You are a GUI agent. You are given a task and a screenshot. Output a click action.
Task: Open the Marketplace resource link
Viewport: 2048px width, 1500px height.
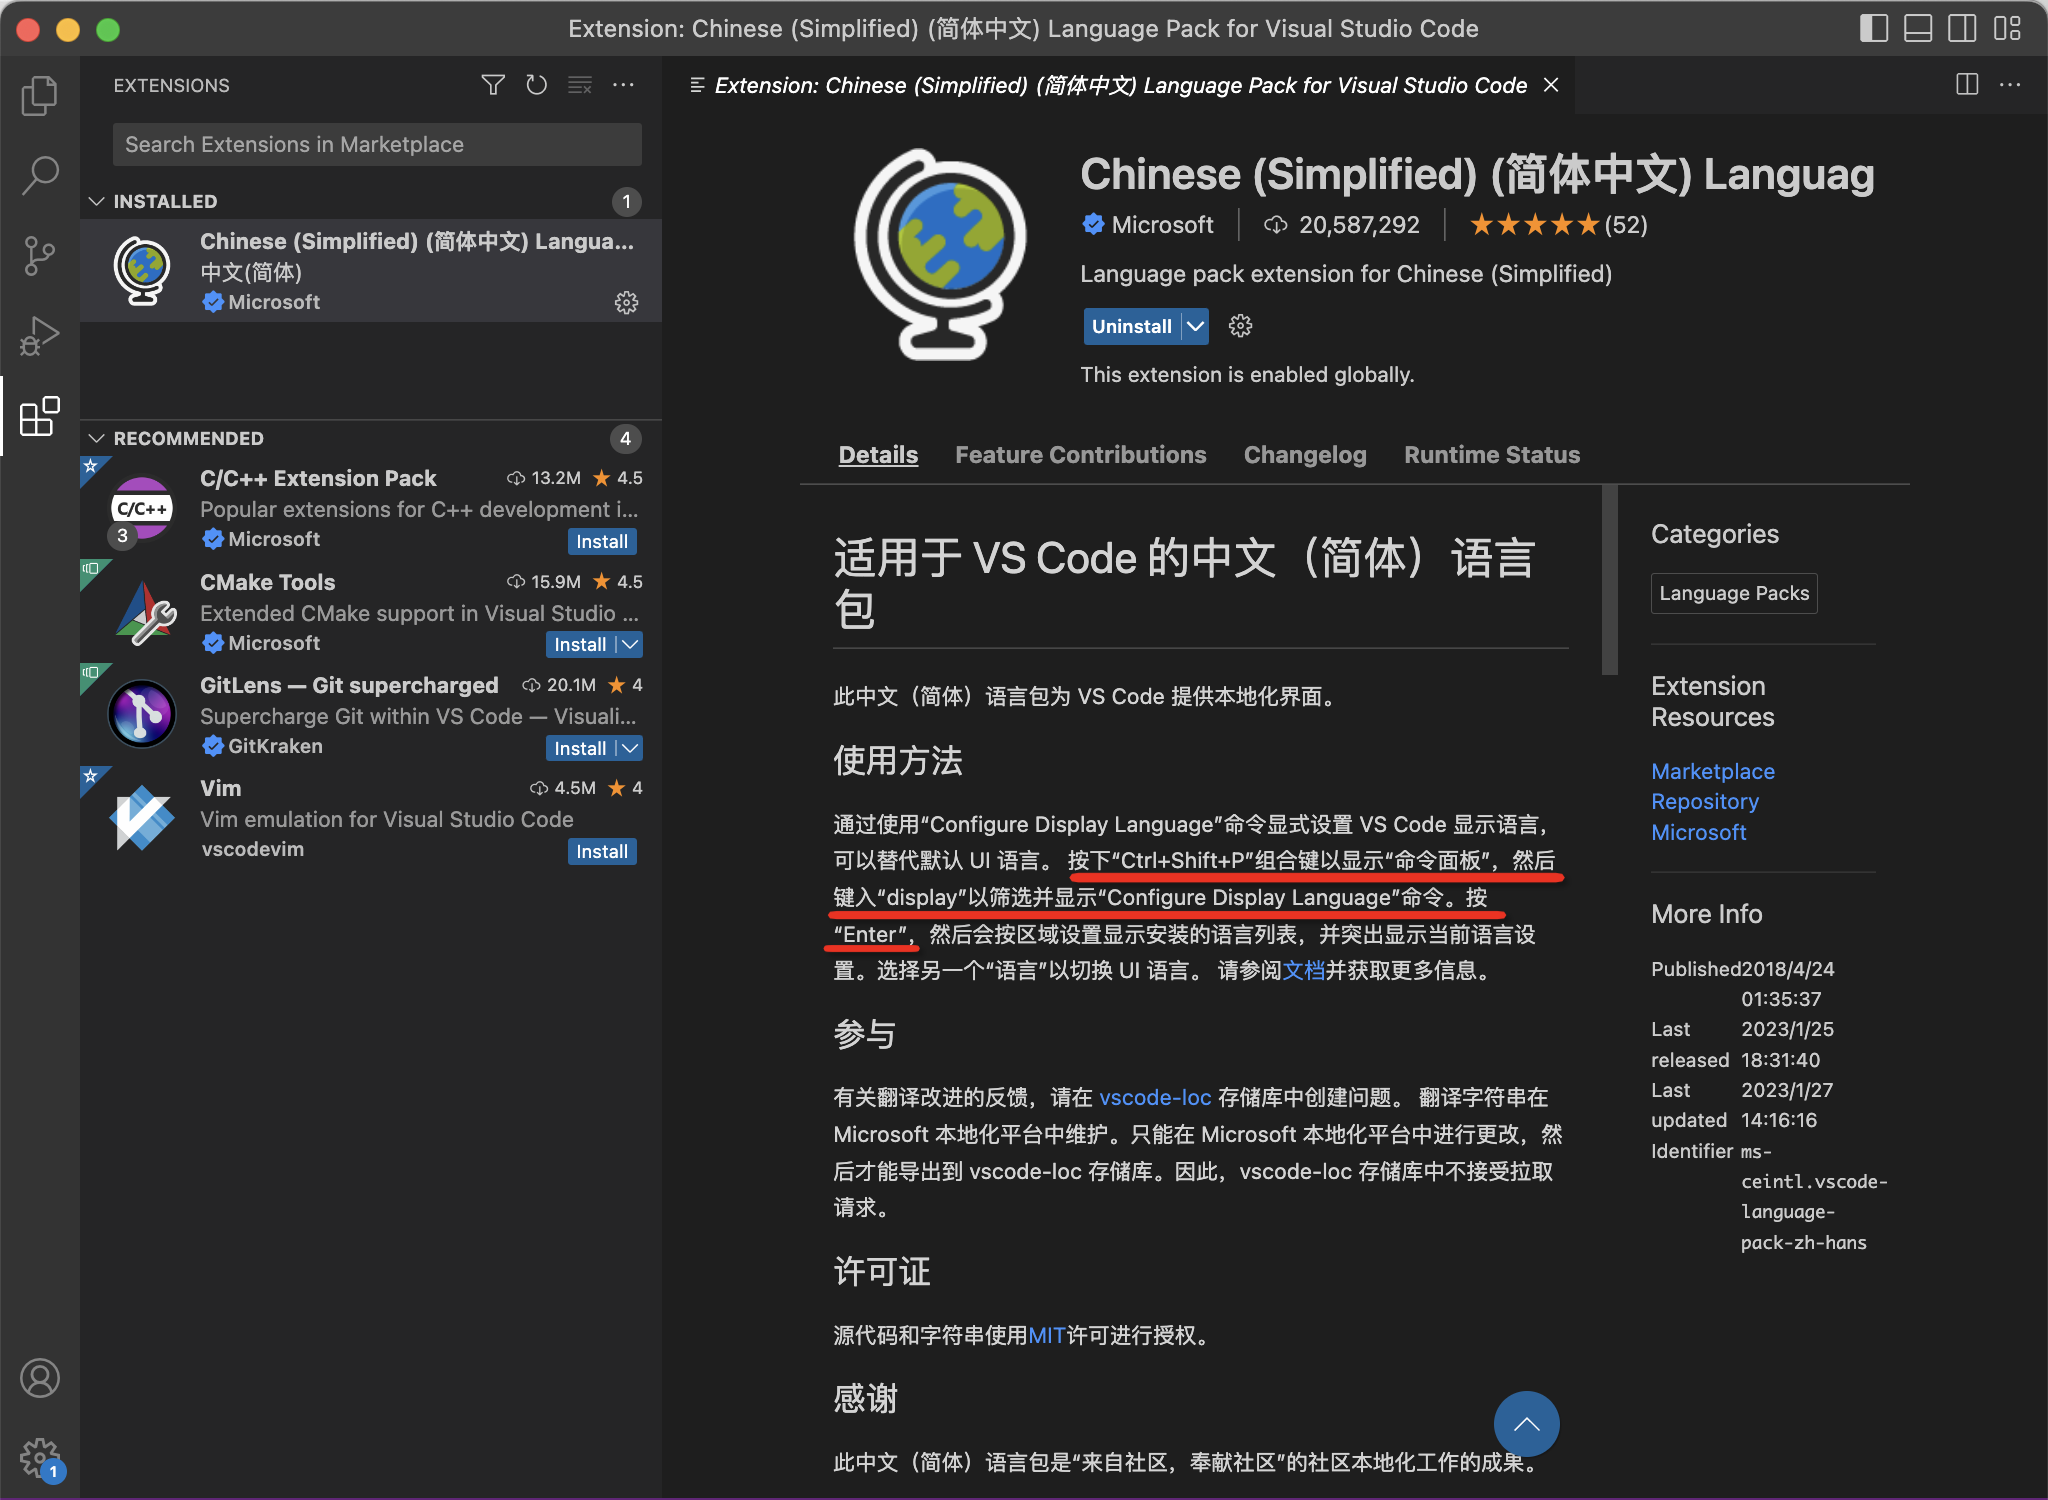pos(1713,771)
